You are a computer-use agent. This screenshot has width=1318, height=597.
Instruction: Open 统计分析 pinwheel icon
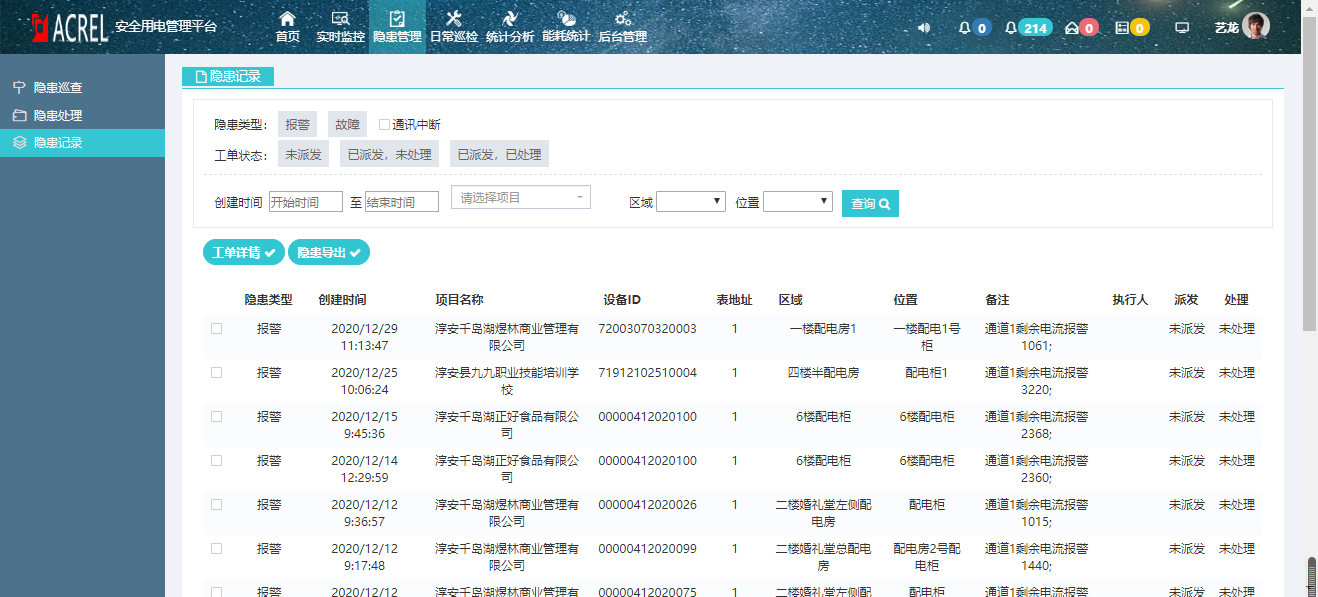point(509,18)
